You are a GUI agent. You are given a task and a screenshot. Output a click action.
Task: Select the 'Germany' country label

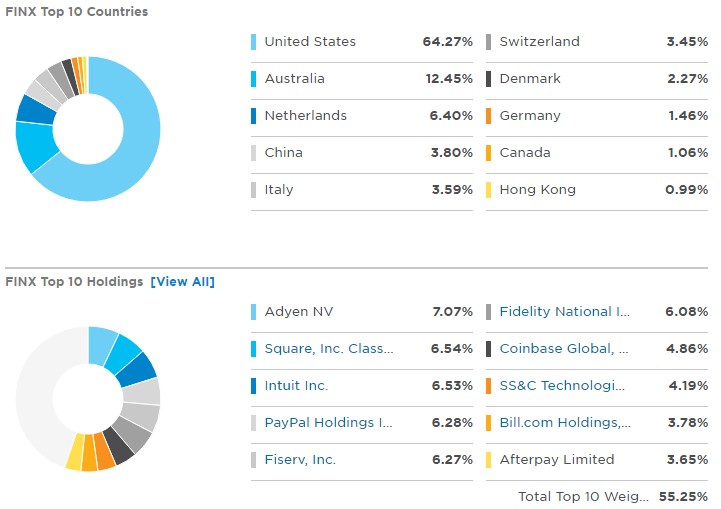pyautogui.click(x=530, y=116)
